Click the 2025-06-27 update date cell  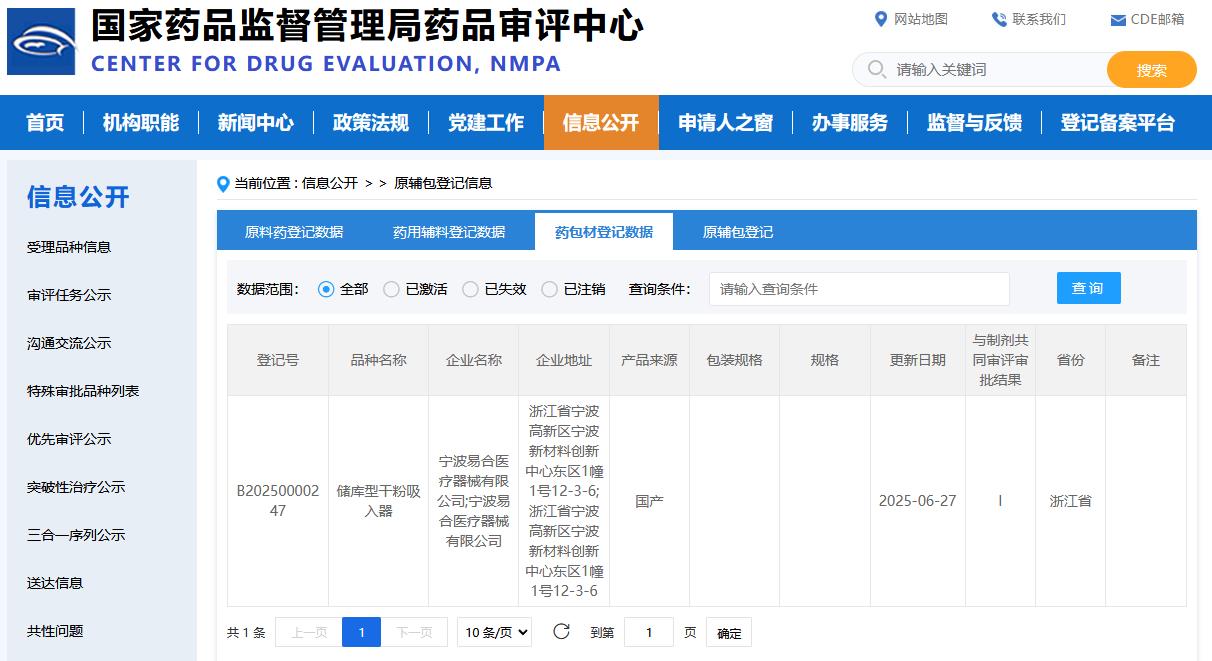click(x=918, y=501)
